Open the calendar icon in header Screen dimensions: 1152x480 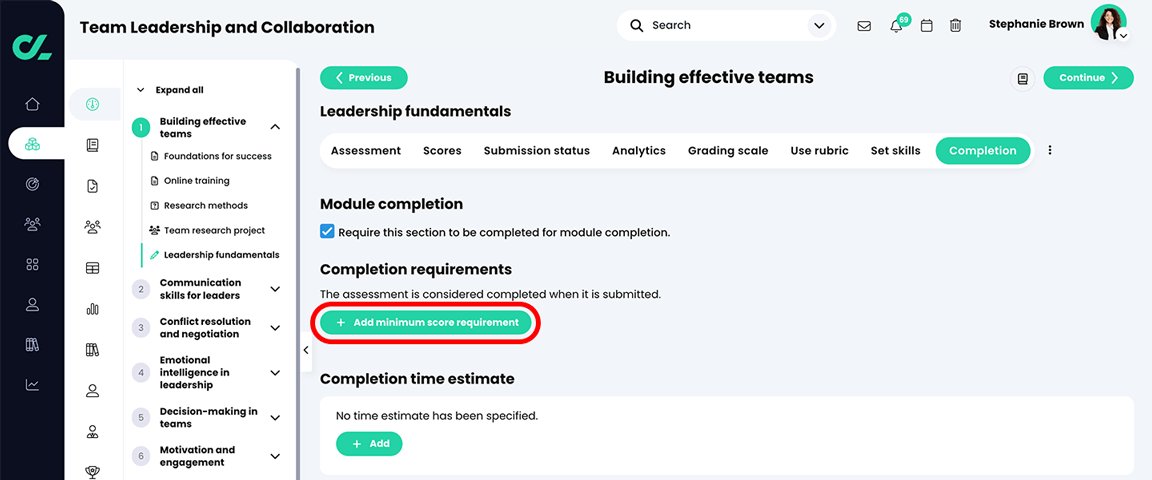(x=926, y=26)
